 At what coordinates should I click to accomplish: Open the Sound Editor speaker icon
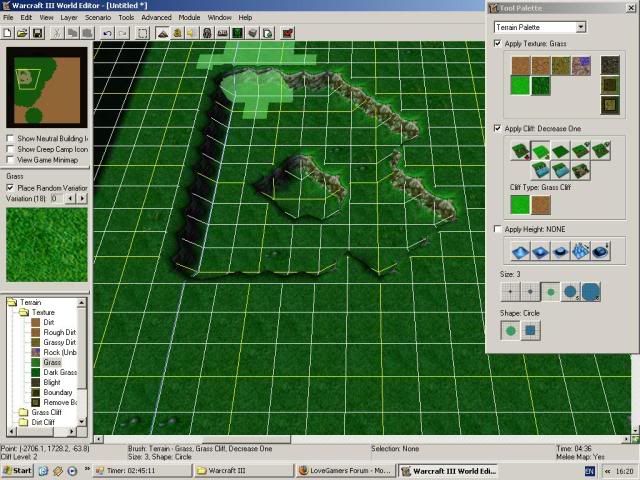[x=192, y=33]
